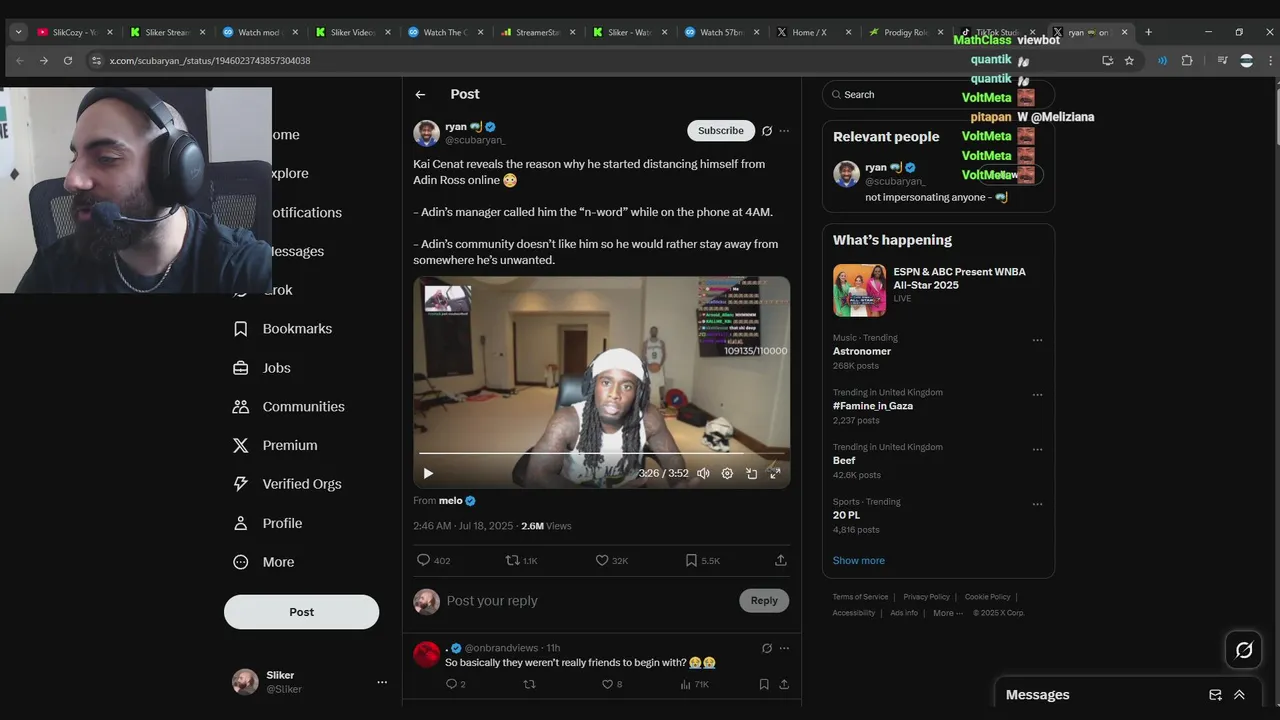Bookmark the post with 5.5K bookmarks
Viewport: 1280px width, 720px height.
click(x=702, y=561)
